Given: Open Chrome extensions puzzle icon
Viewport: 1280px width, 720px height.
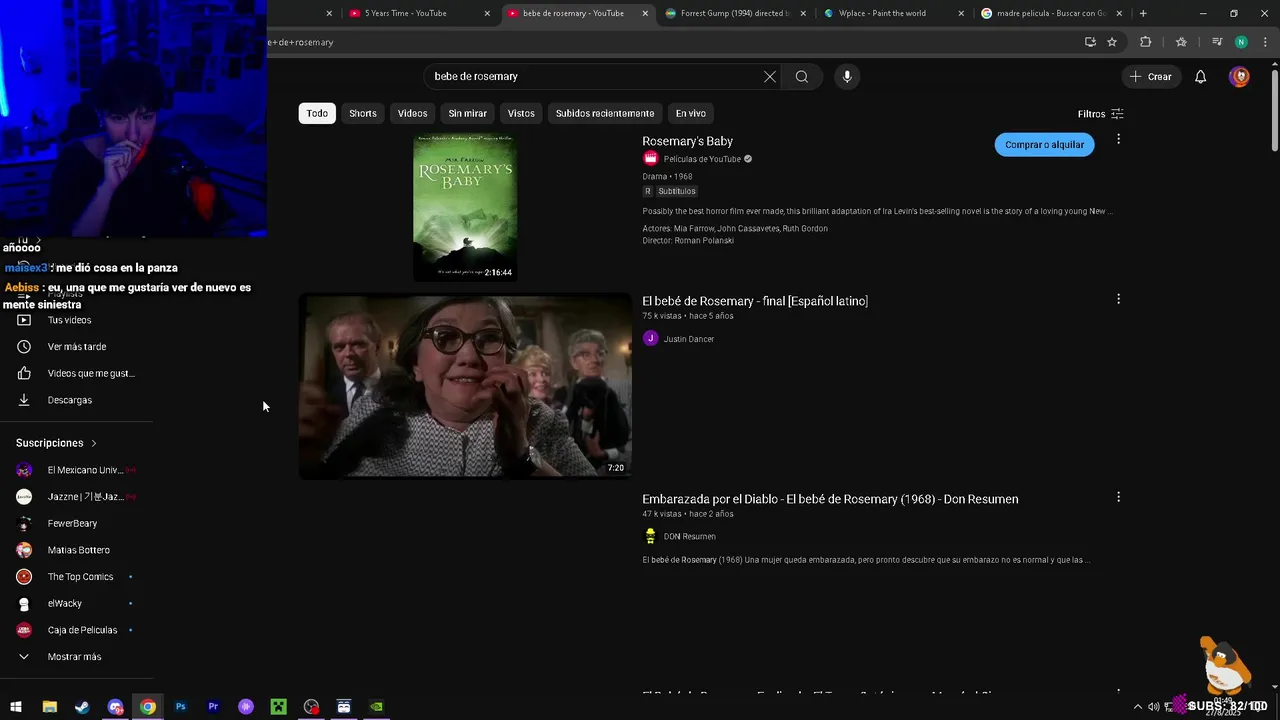Looking at the screenshot, I should click(1146, 42).
